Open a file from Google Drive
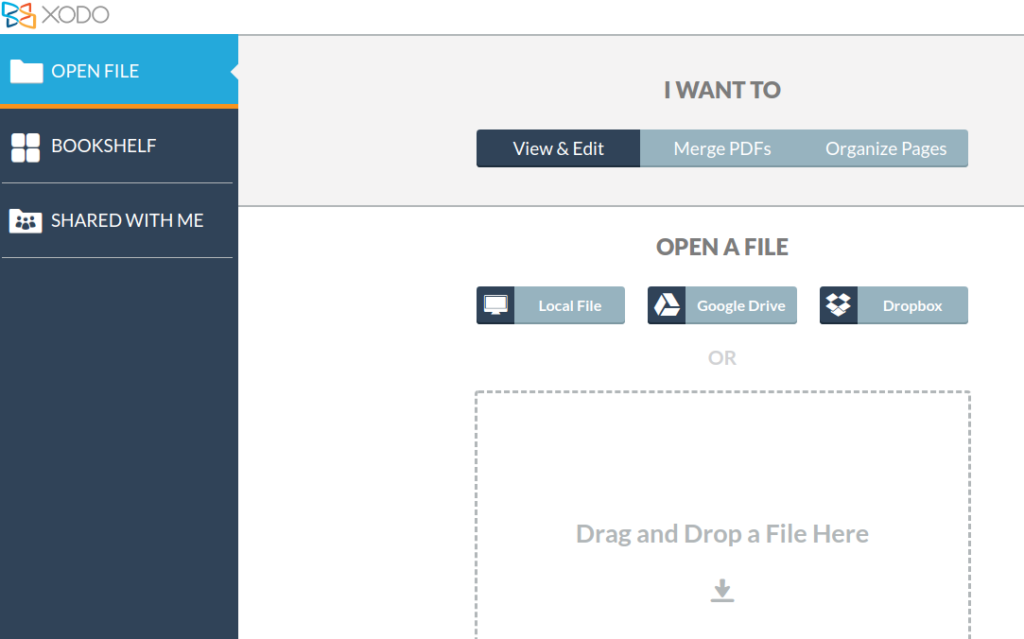This screenshot has height=639, width=1024. click(x=740, y=305)
